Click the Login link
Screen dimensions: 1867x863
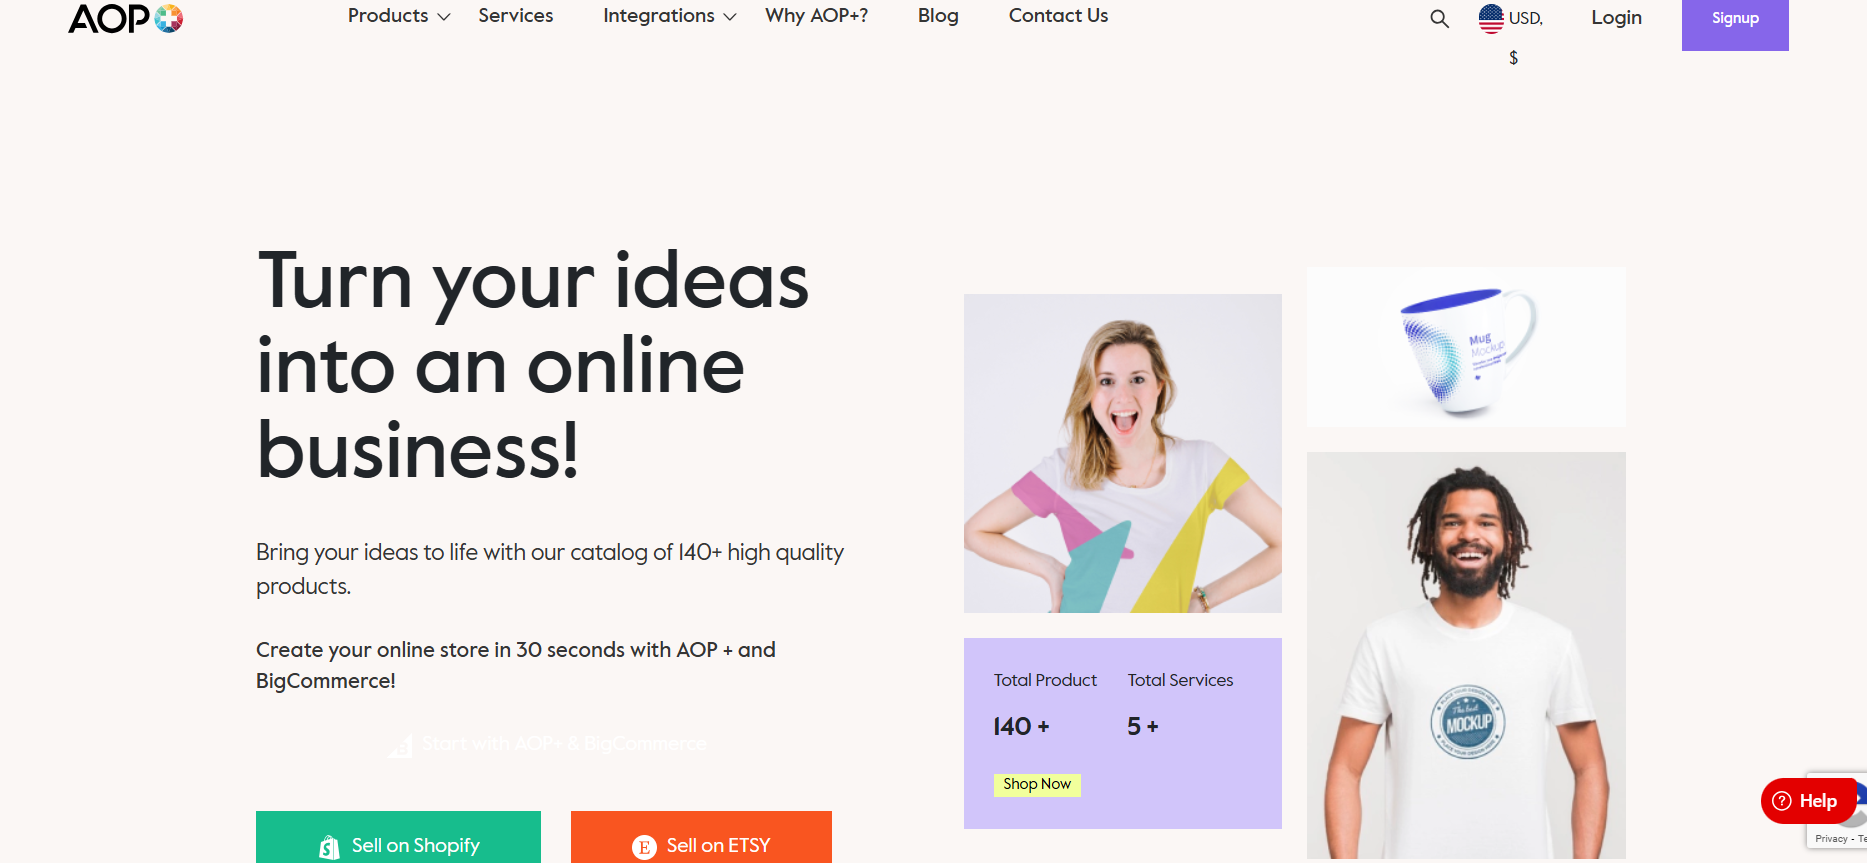point(1616,17)
